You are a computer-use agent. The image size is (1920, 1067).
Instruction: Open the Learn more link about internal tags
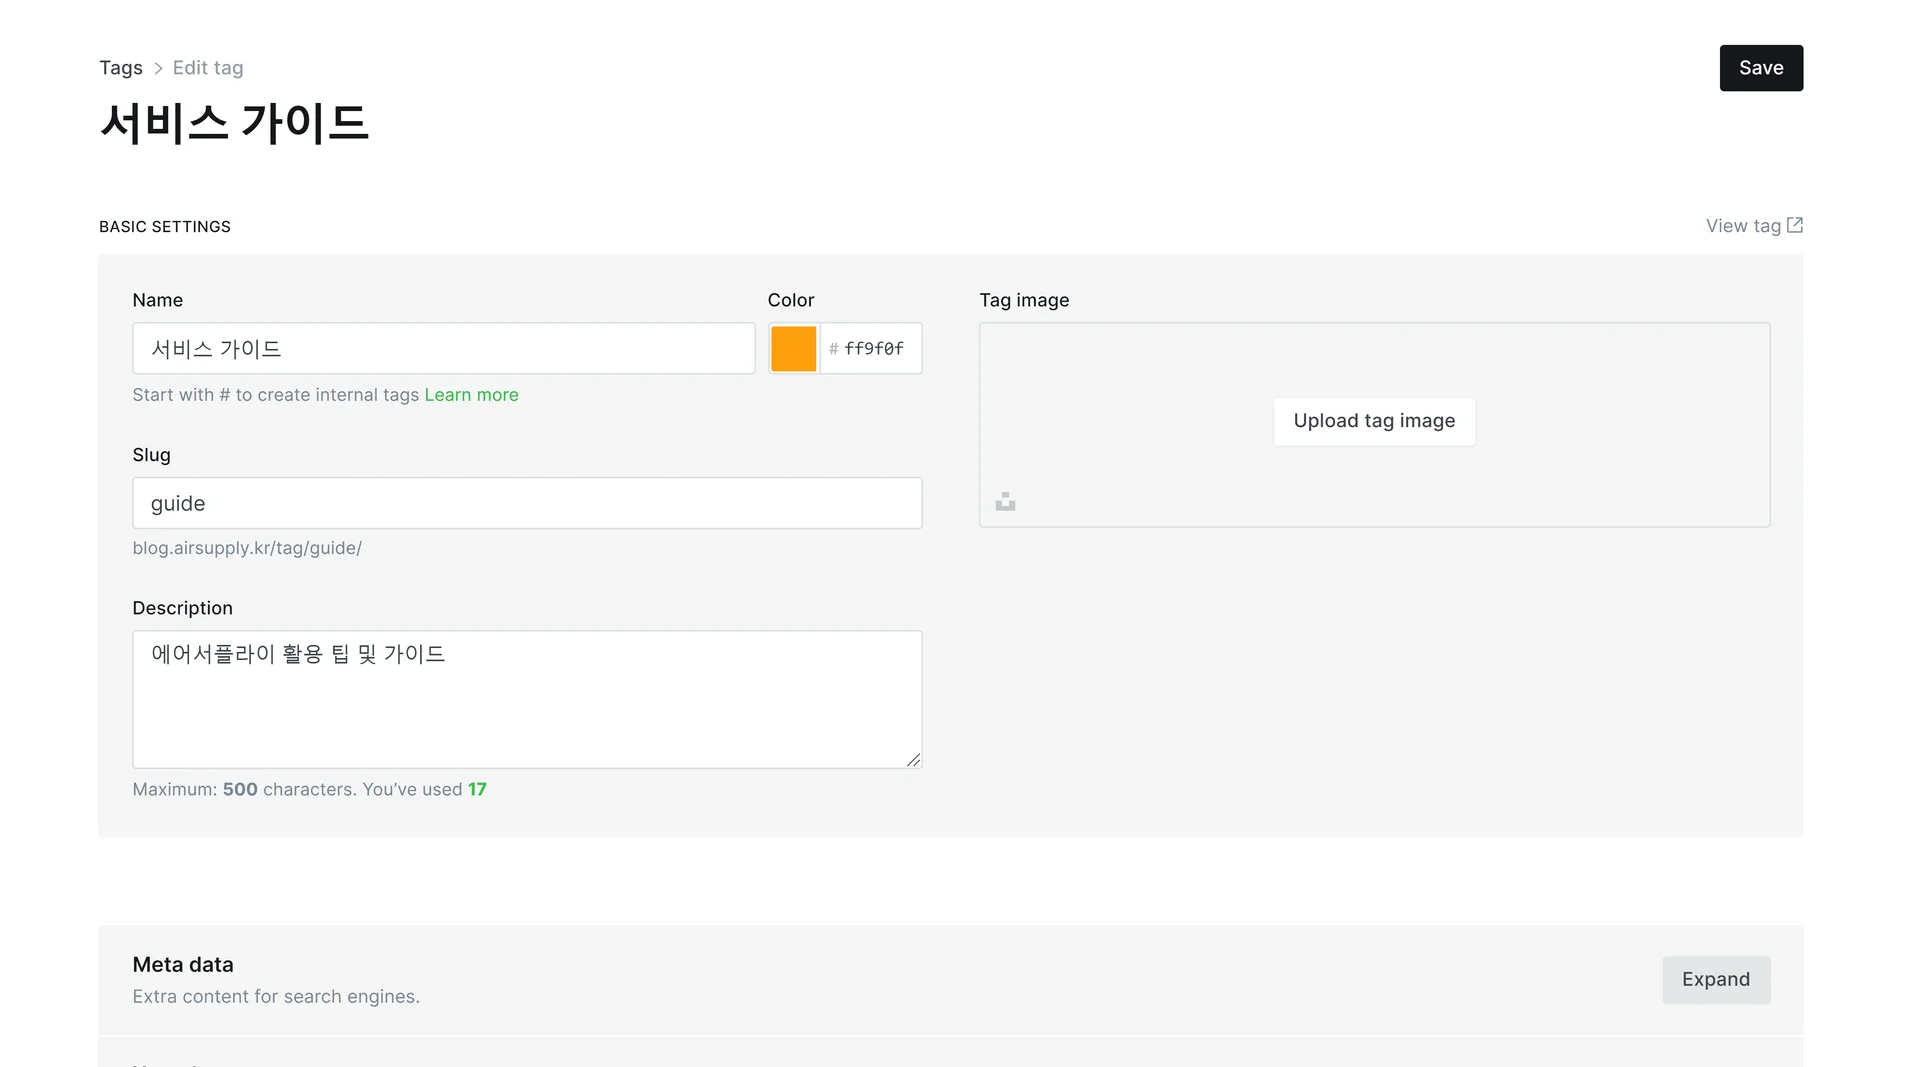(x=471, y=394)
